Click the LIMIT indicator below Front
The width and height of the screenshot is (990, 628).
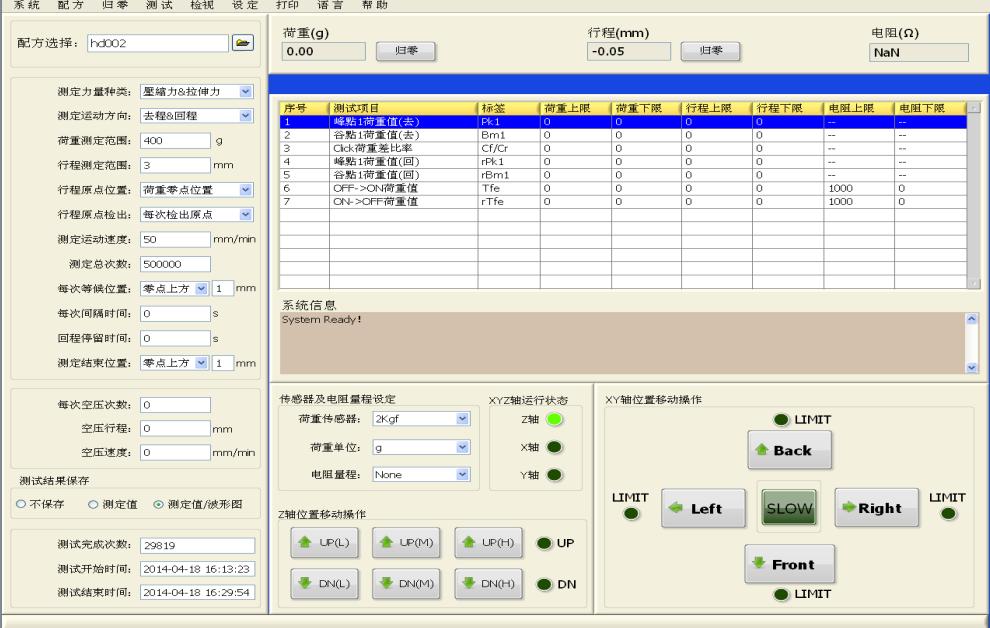[781, 594]
